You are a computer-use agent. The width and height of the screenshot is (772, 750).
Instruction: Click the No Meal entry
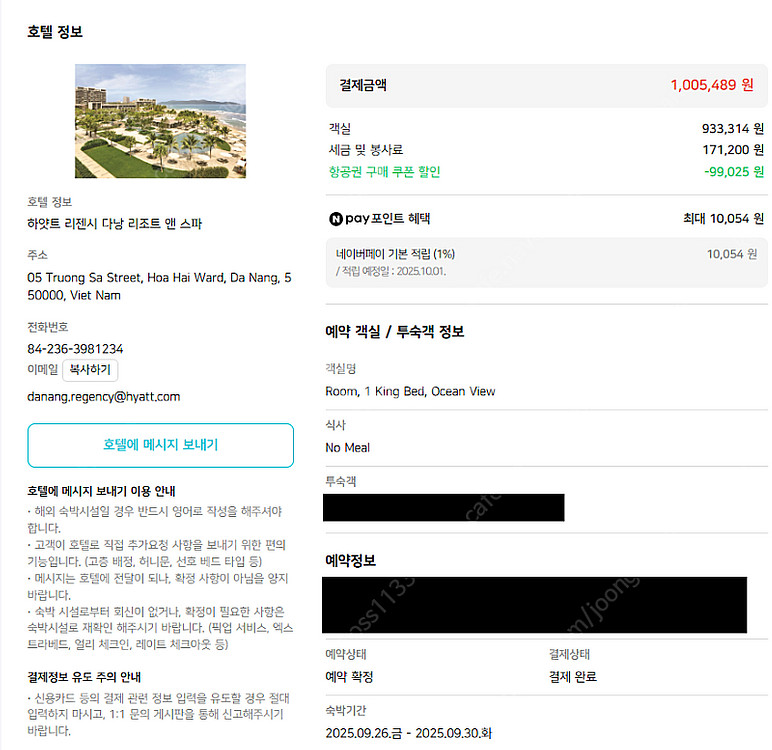(347, 447)
